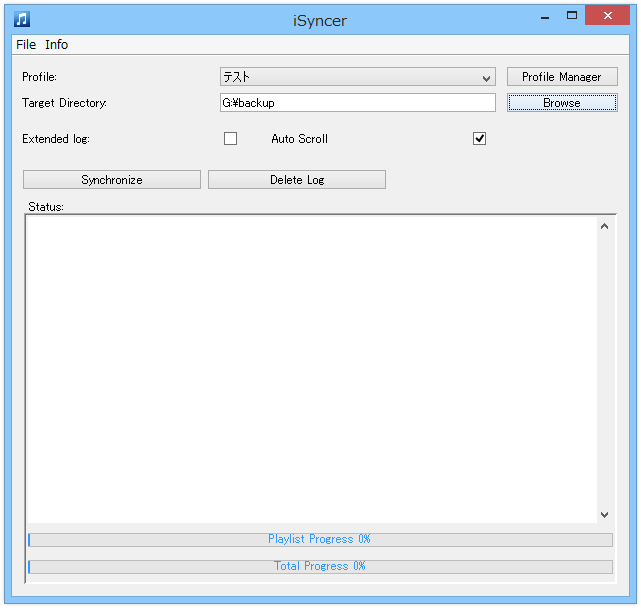
Task: Open the Profile Manager
Action: pyautogui.click(x=562, y=77)
